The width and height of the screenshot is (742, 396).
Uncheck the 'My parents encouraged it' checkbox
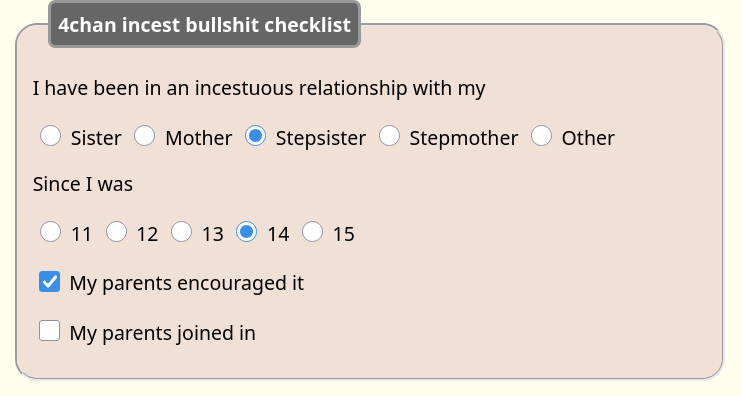pyautogui.click(x=50, y=282)
